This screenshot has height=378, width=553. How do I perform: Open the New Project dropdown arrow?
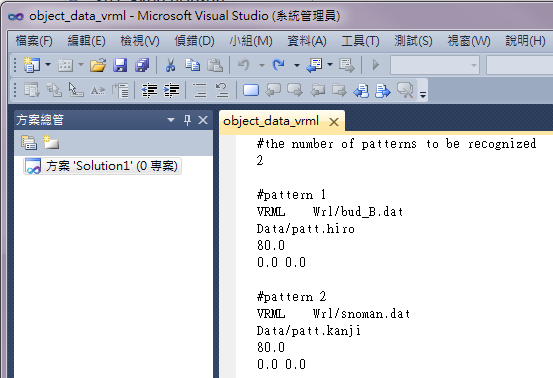pos(48,65)
